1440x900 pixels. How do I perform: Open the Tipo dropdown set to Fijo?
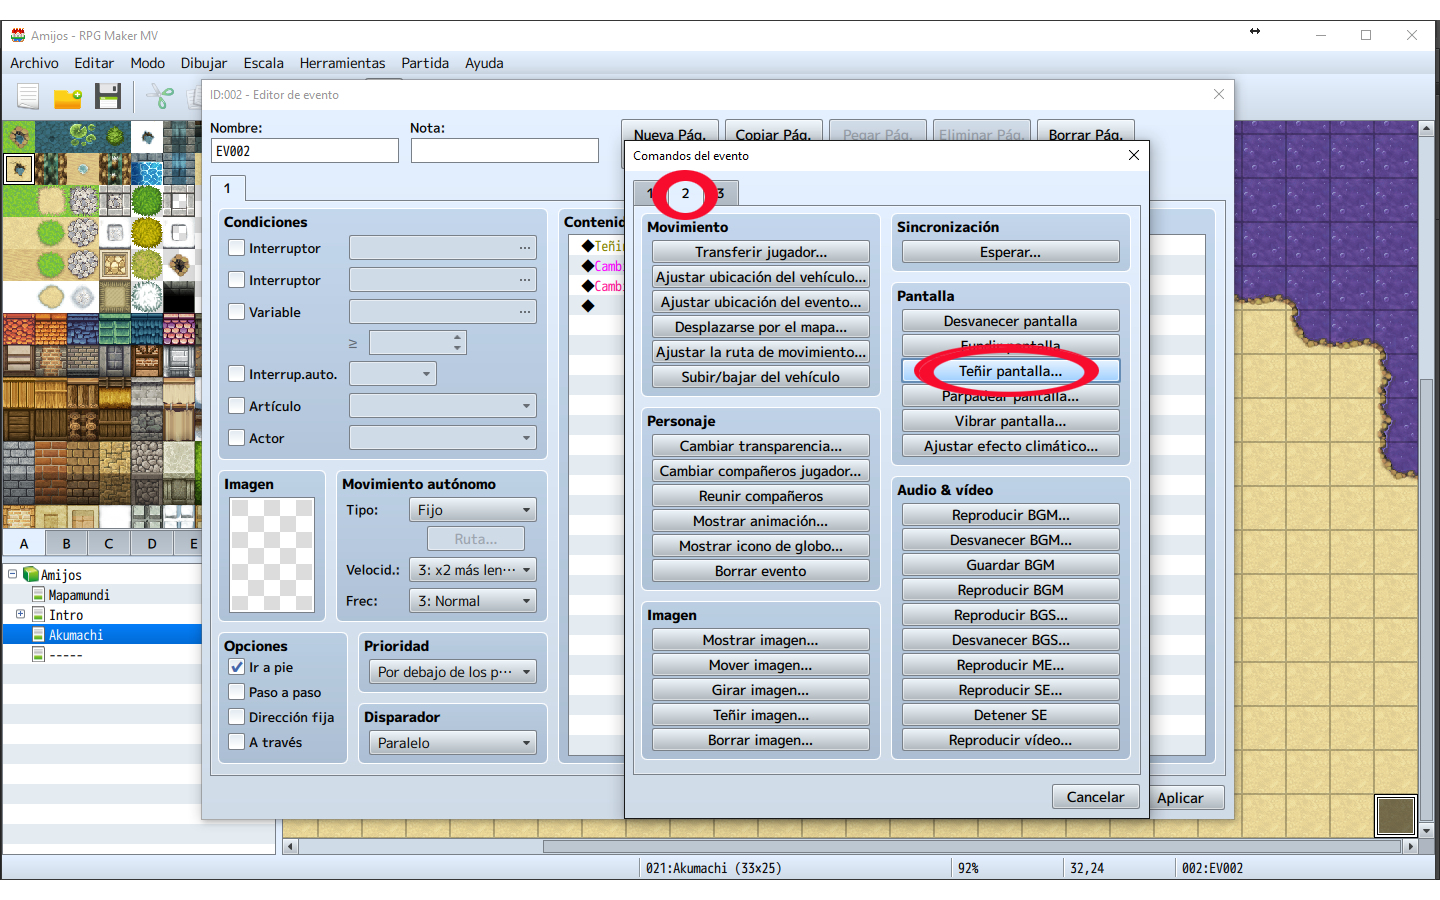point(473,510)
